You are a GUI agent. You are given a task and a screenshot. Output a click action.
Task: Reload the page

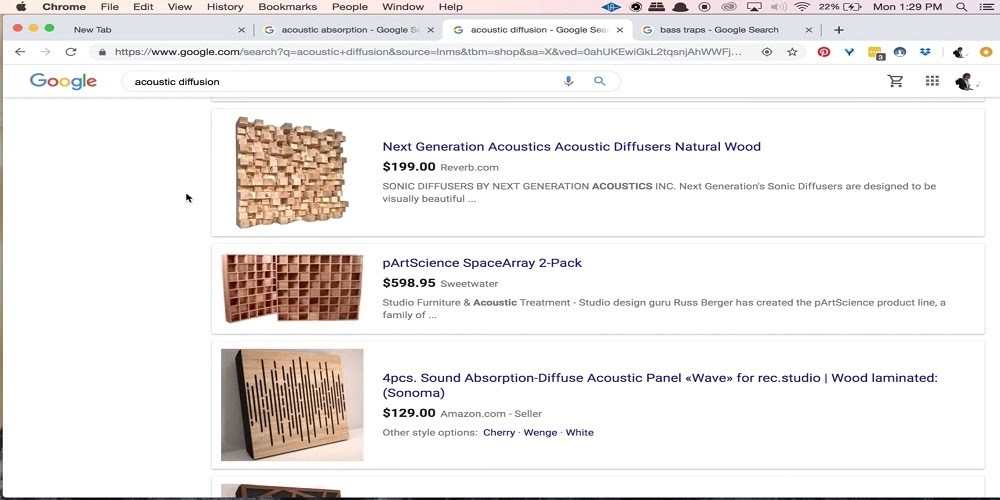coord(71,52)
